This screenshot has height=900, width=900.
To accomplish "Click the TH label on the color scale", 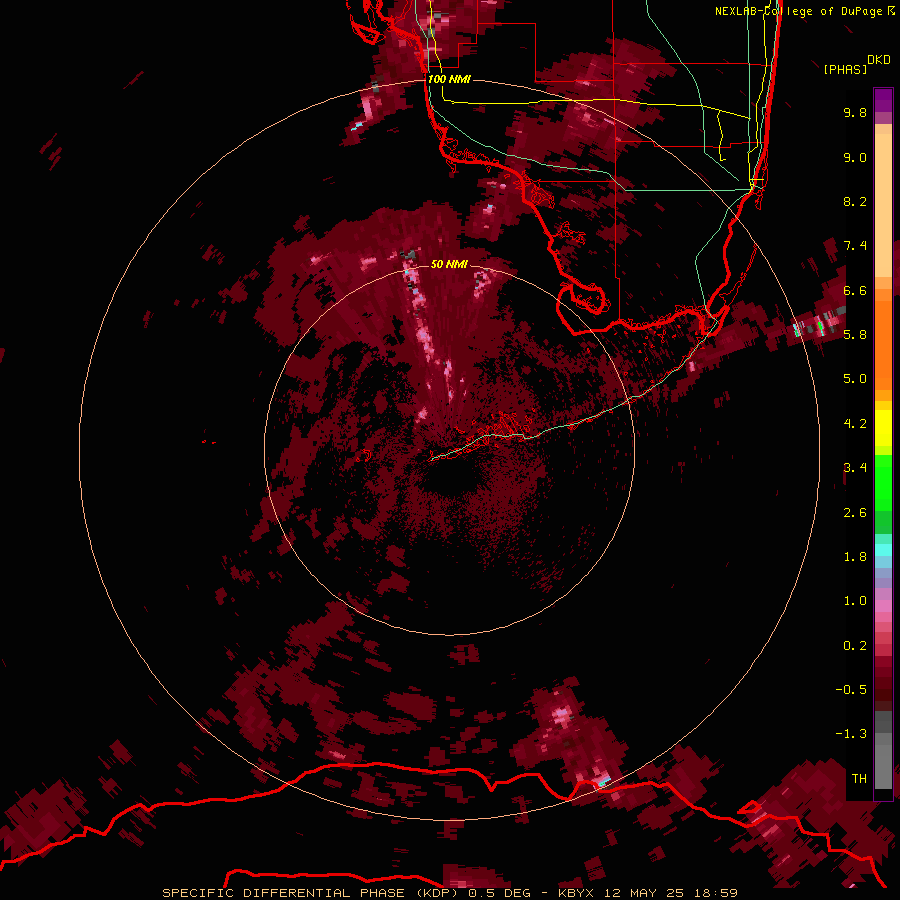I will pyautogui.click(x=859, y=778).
